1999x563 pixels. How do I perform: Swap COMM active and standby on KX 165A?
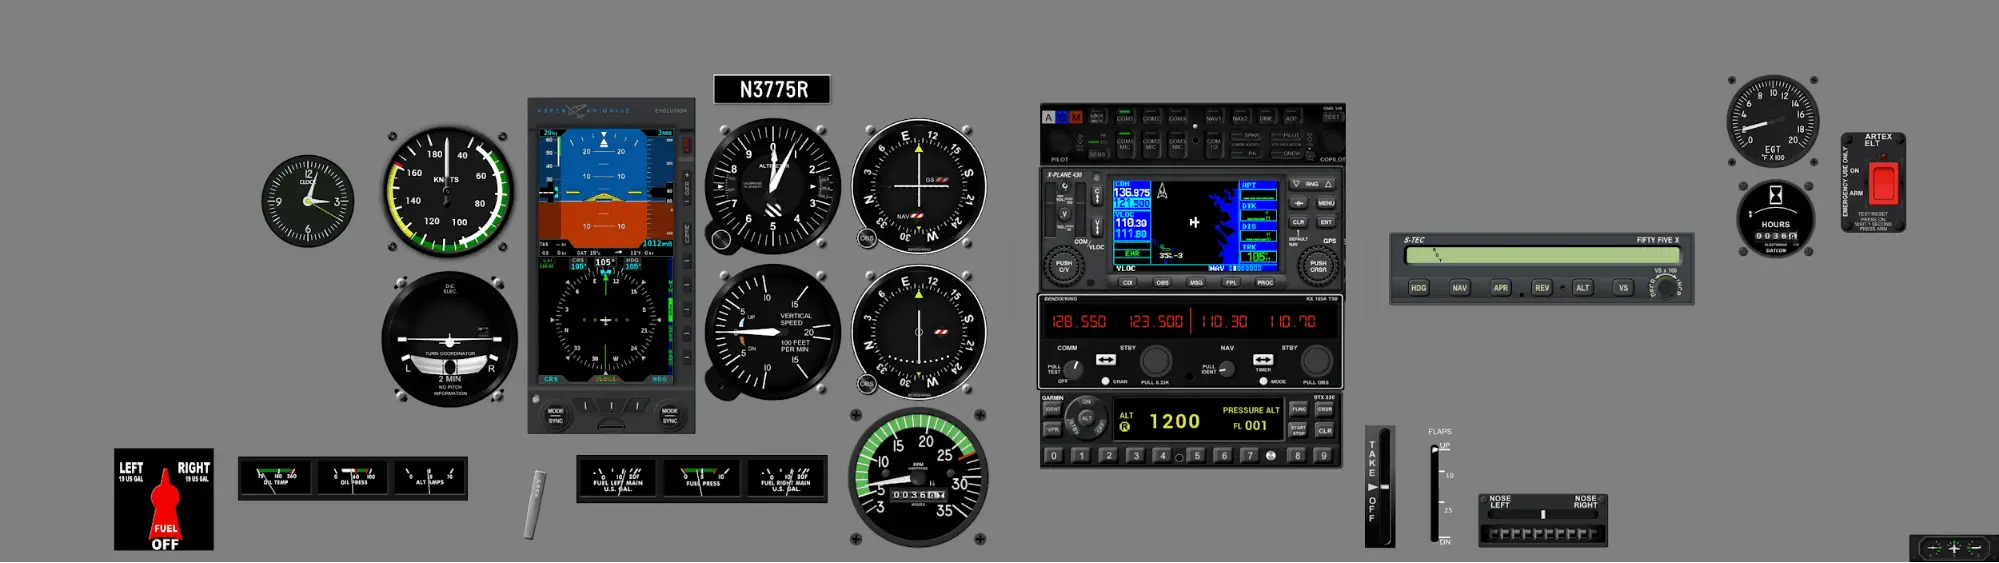(1106, 359)
